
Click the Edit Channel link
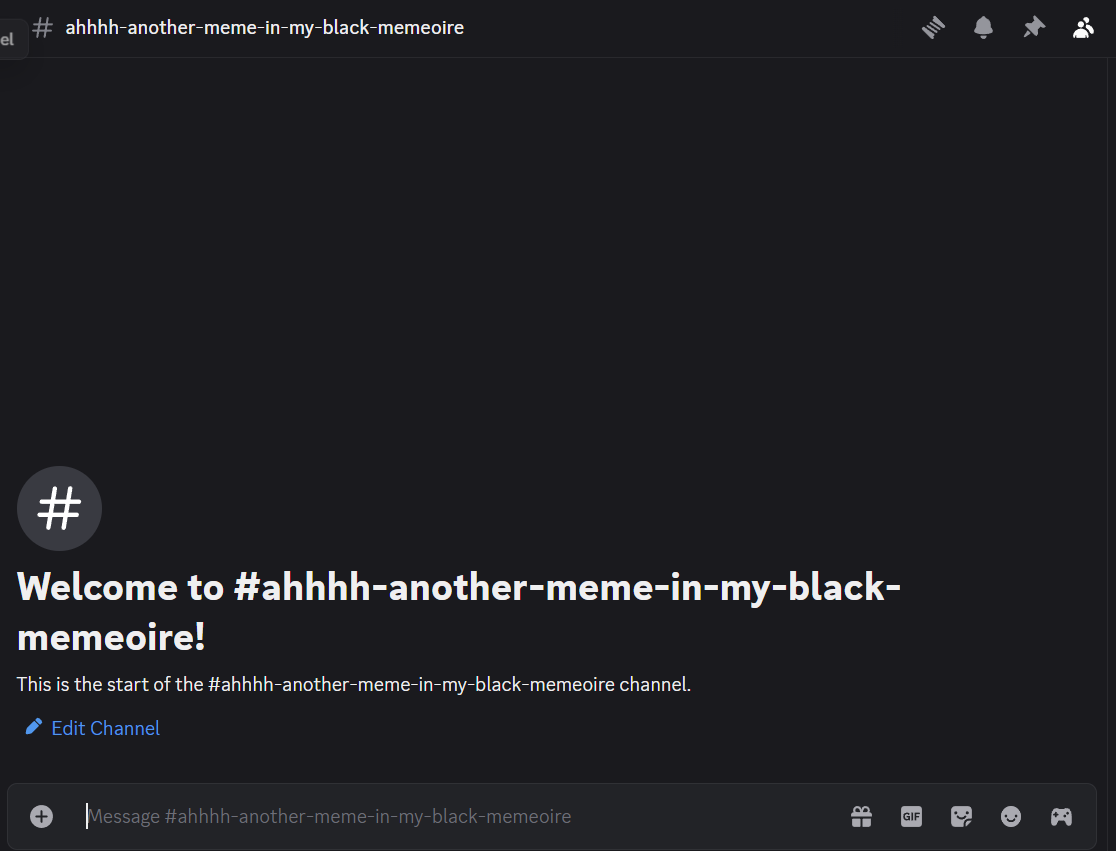tap(105, 729)
